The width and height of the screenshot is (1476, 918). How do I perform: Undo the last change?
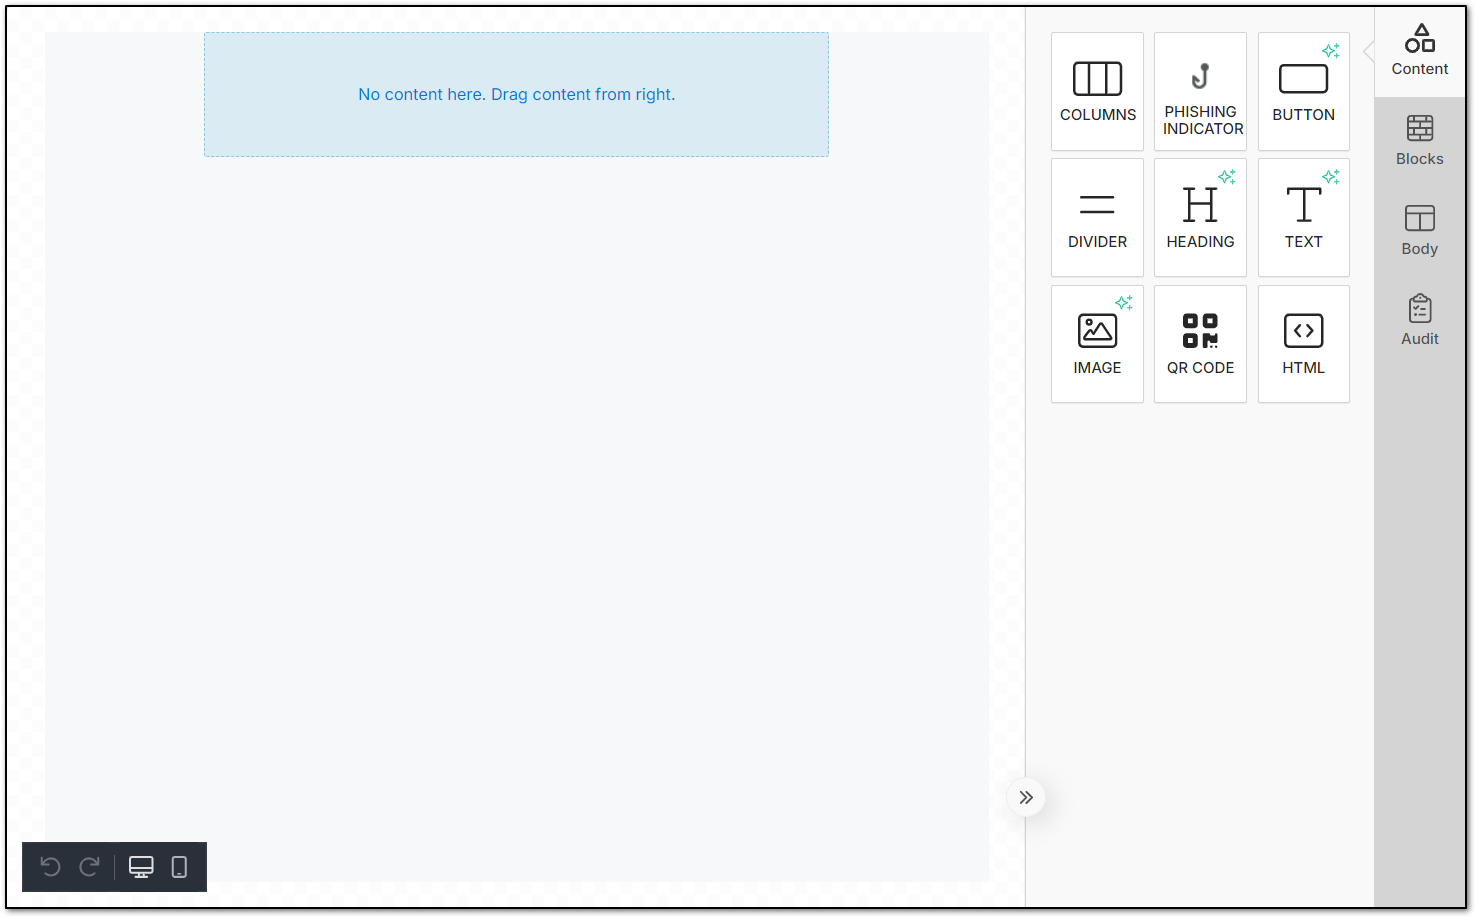[x=51, y=867]
